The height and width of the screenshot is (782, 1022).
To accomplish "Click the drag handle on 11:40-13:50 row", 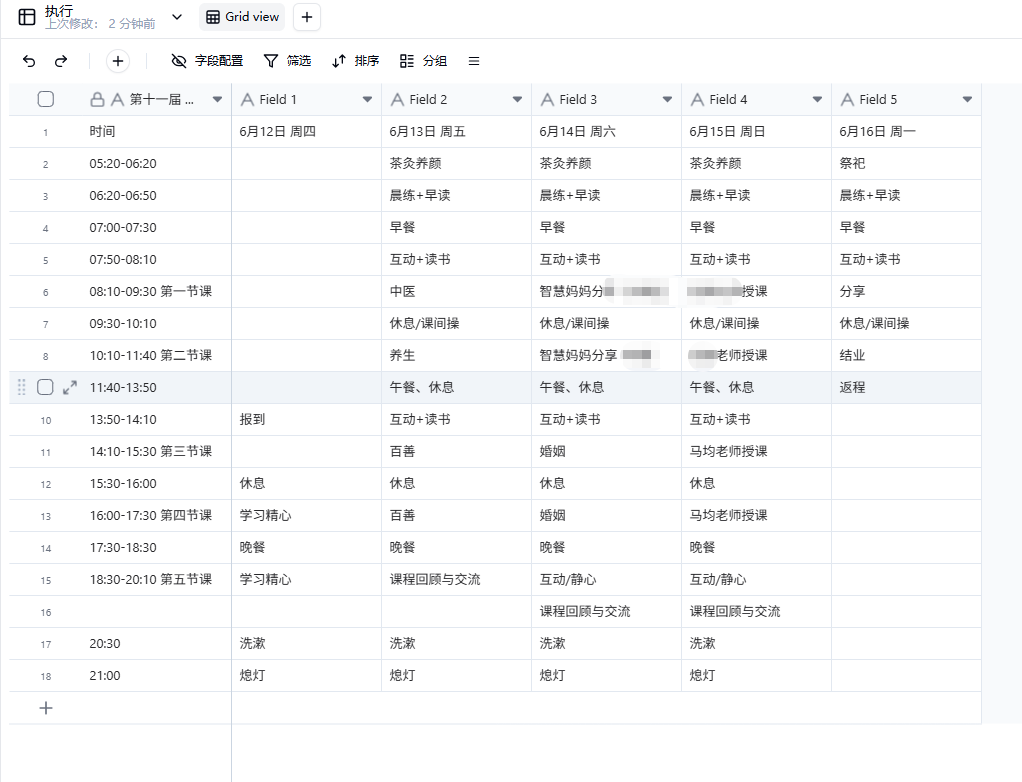I will tap(22, 387).
